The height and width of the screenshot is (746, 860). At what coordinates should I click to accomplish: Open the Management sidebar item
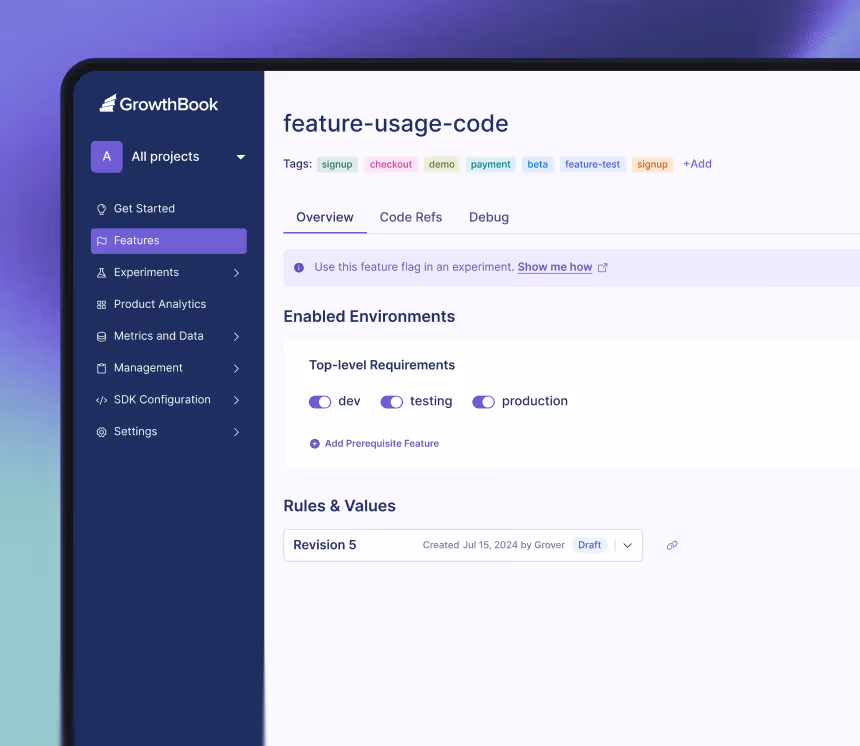click(169, 368)
